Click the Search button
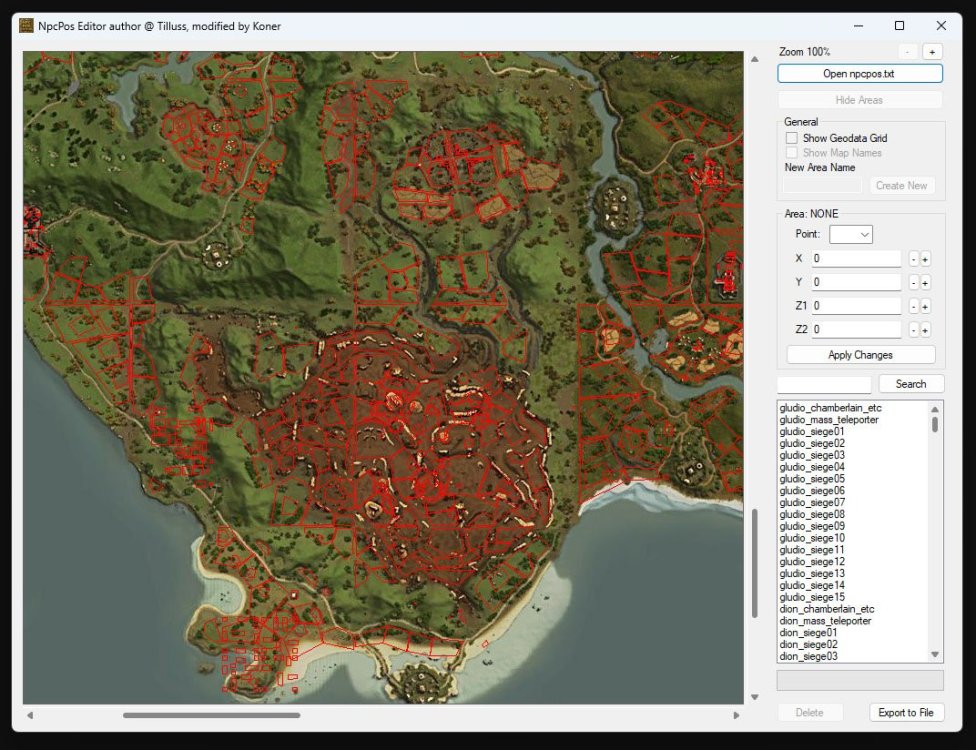The height and width of the screenshot is (750, 976). pos(911,384)
